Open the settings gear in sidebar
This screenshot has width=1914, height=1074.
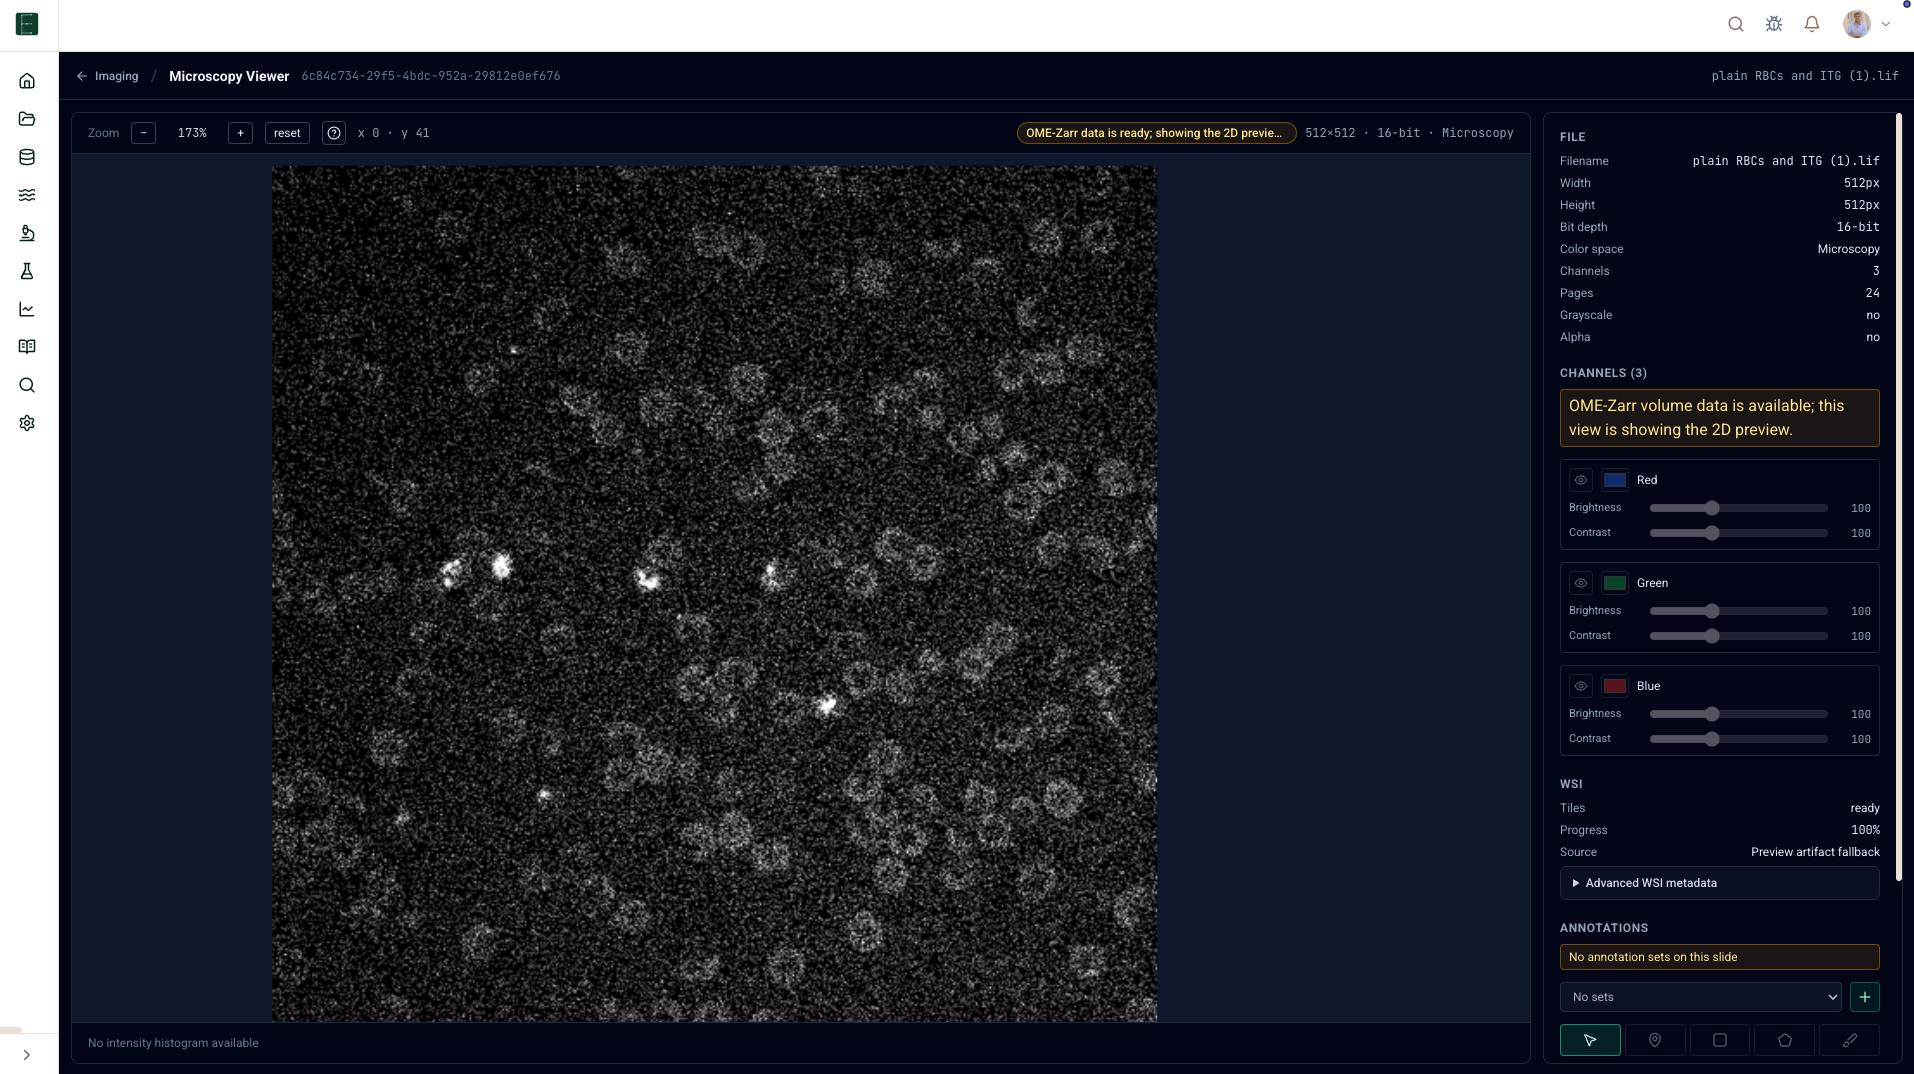pos(27,423)
